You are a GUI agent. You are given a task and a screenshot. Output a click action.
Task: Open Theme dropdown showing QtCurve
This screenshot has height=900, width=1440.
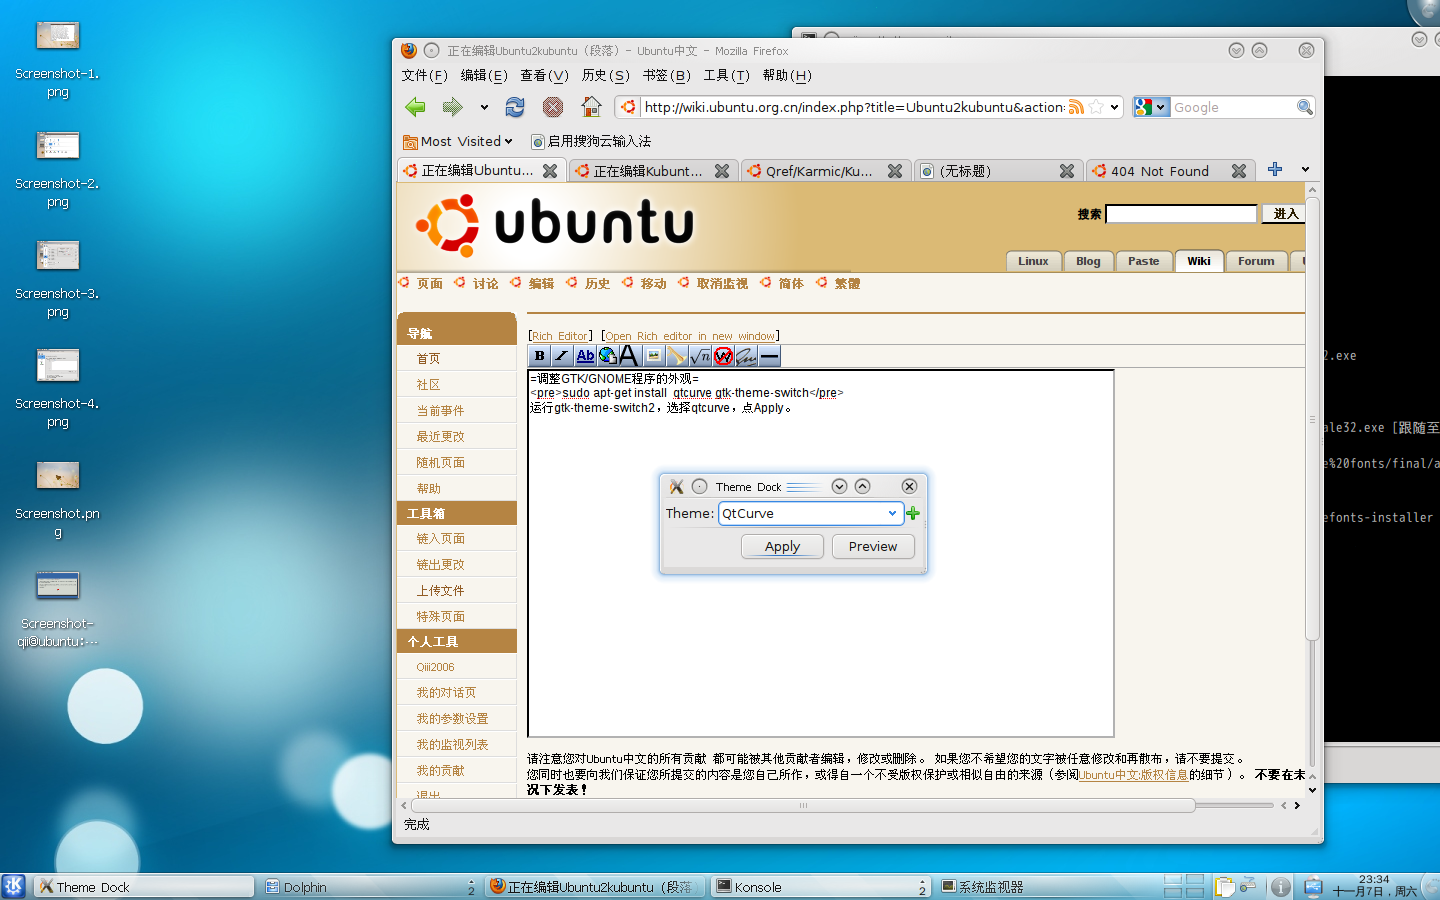[811, 513]
